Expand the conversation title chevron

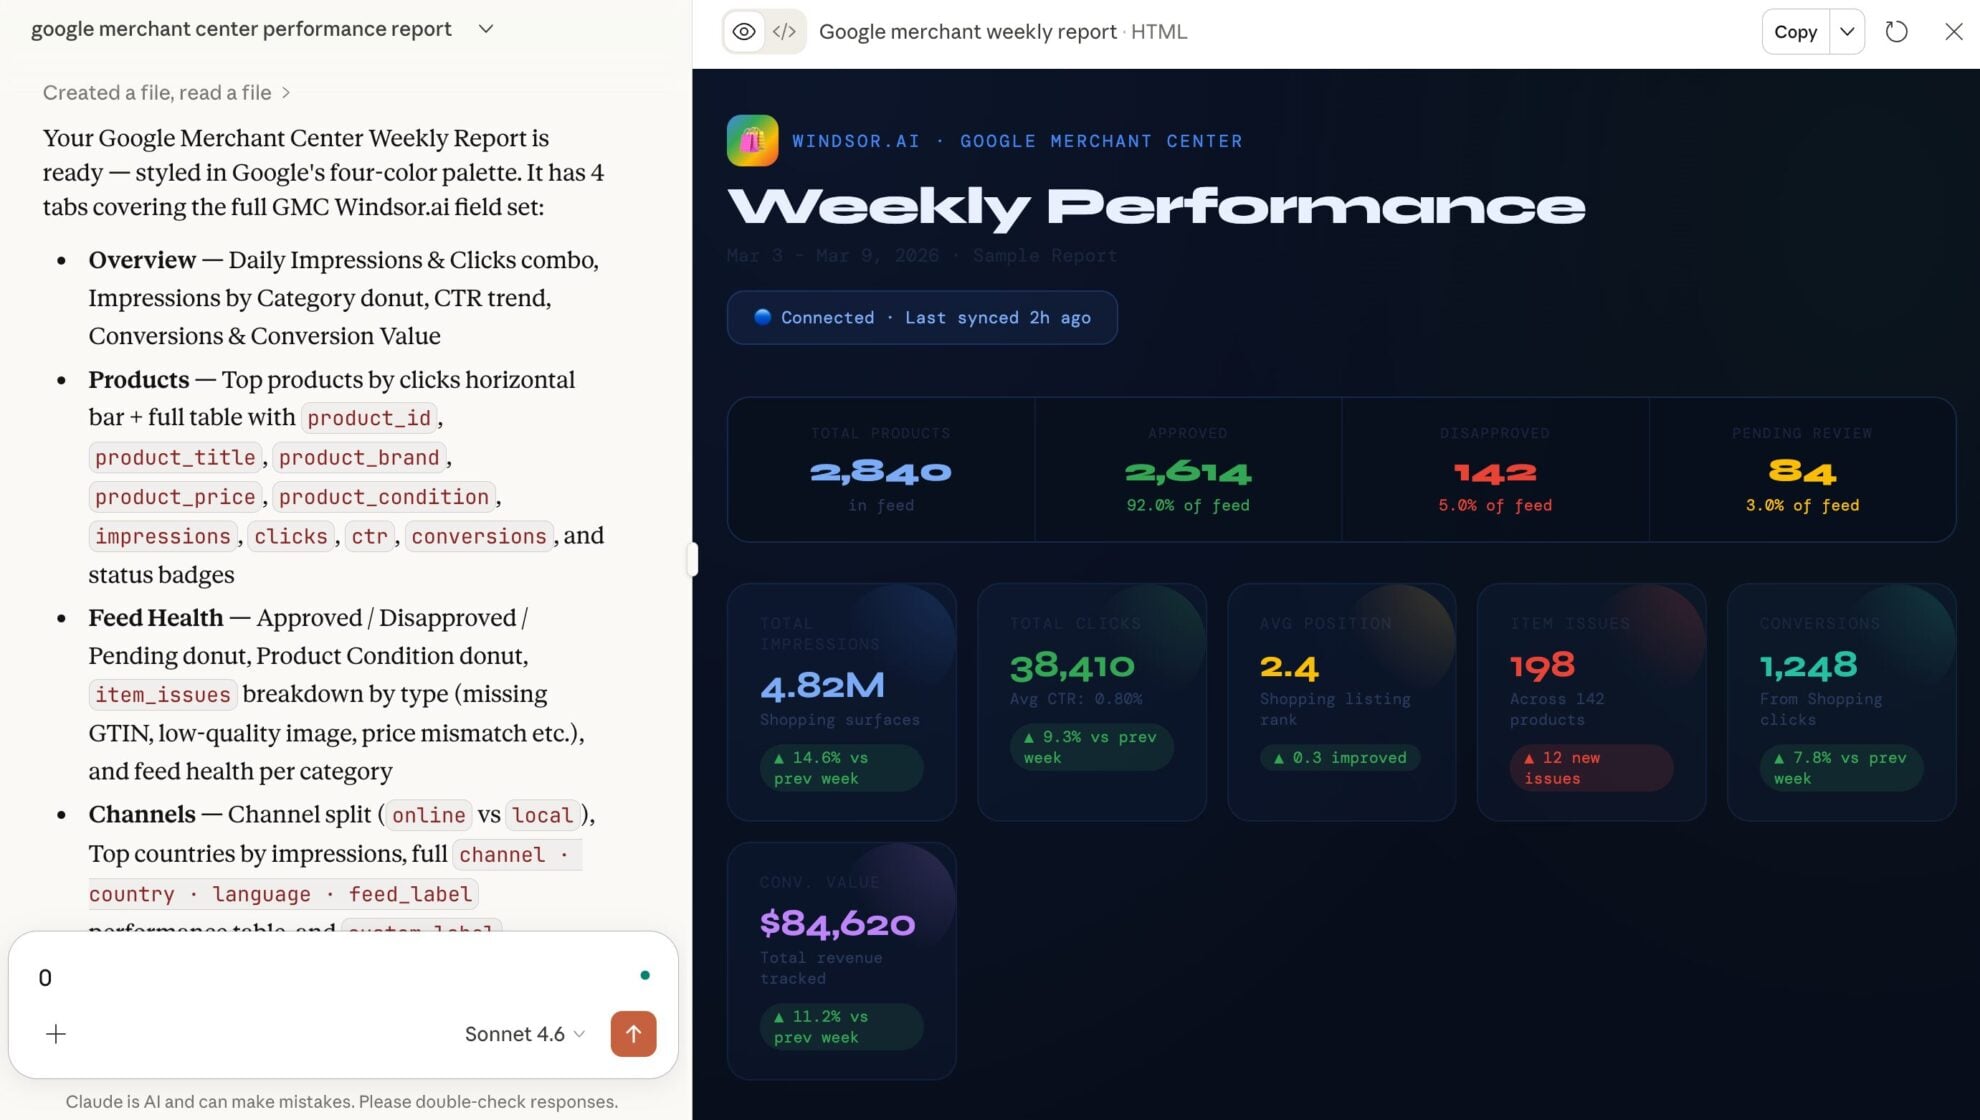coord(486,29)
